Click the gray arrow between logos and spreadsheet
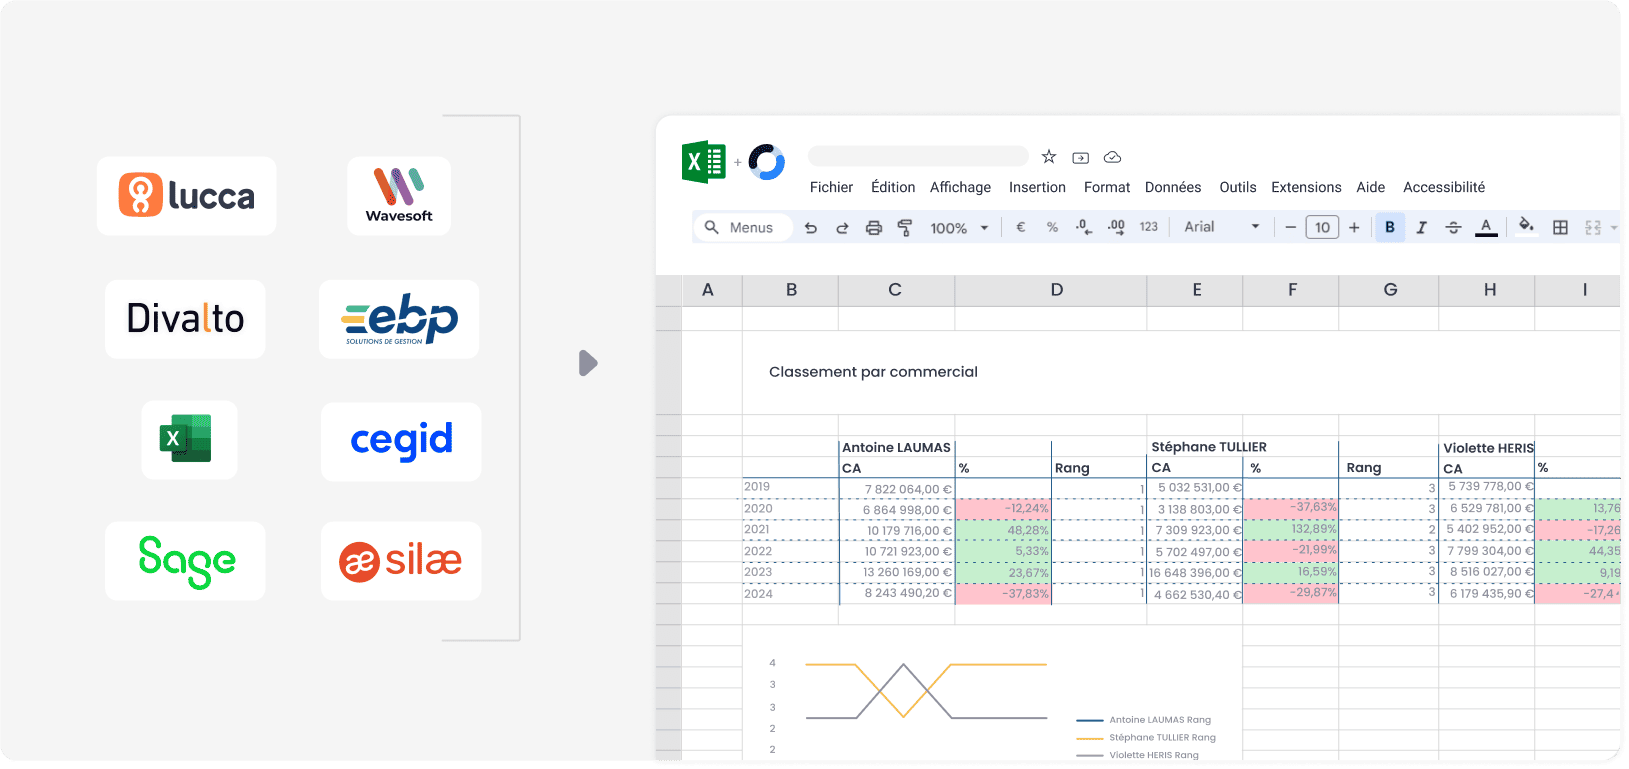The image size is (1629, 769). [x=588, y=363]
